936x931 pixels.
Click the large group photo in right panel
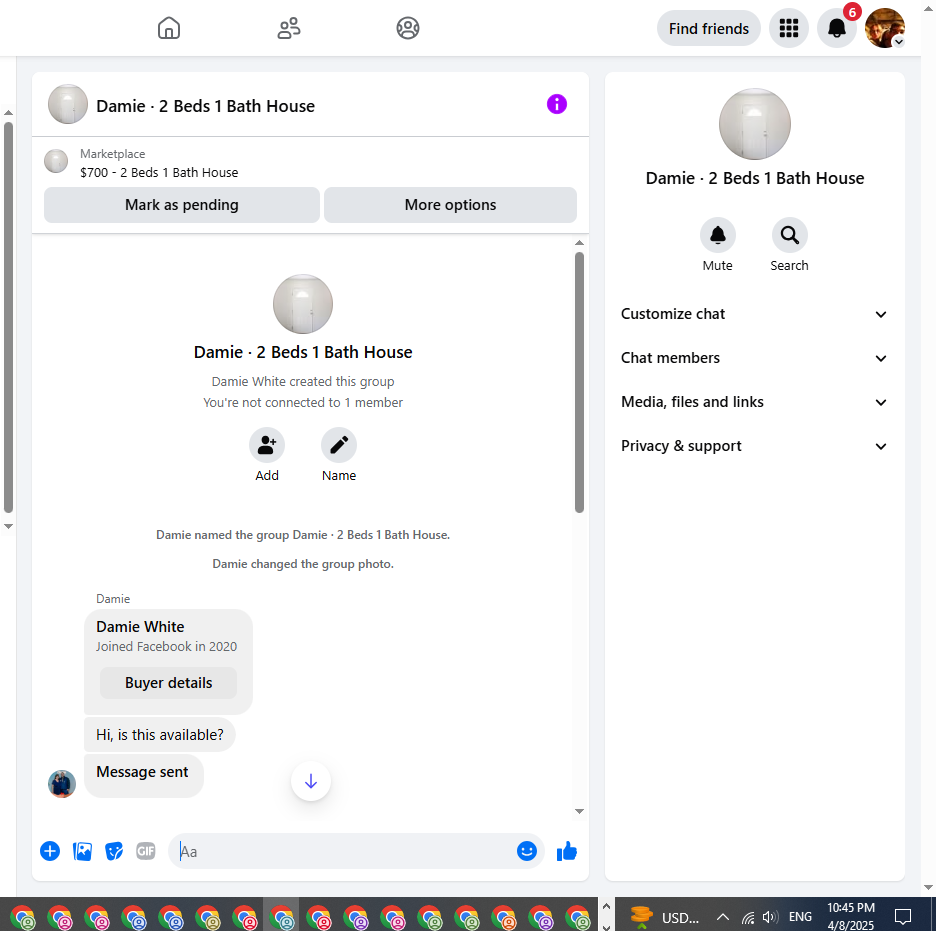point(755,124)
